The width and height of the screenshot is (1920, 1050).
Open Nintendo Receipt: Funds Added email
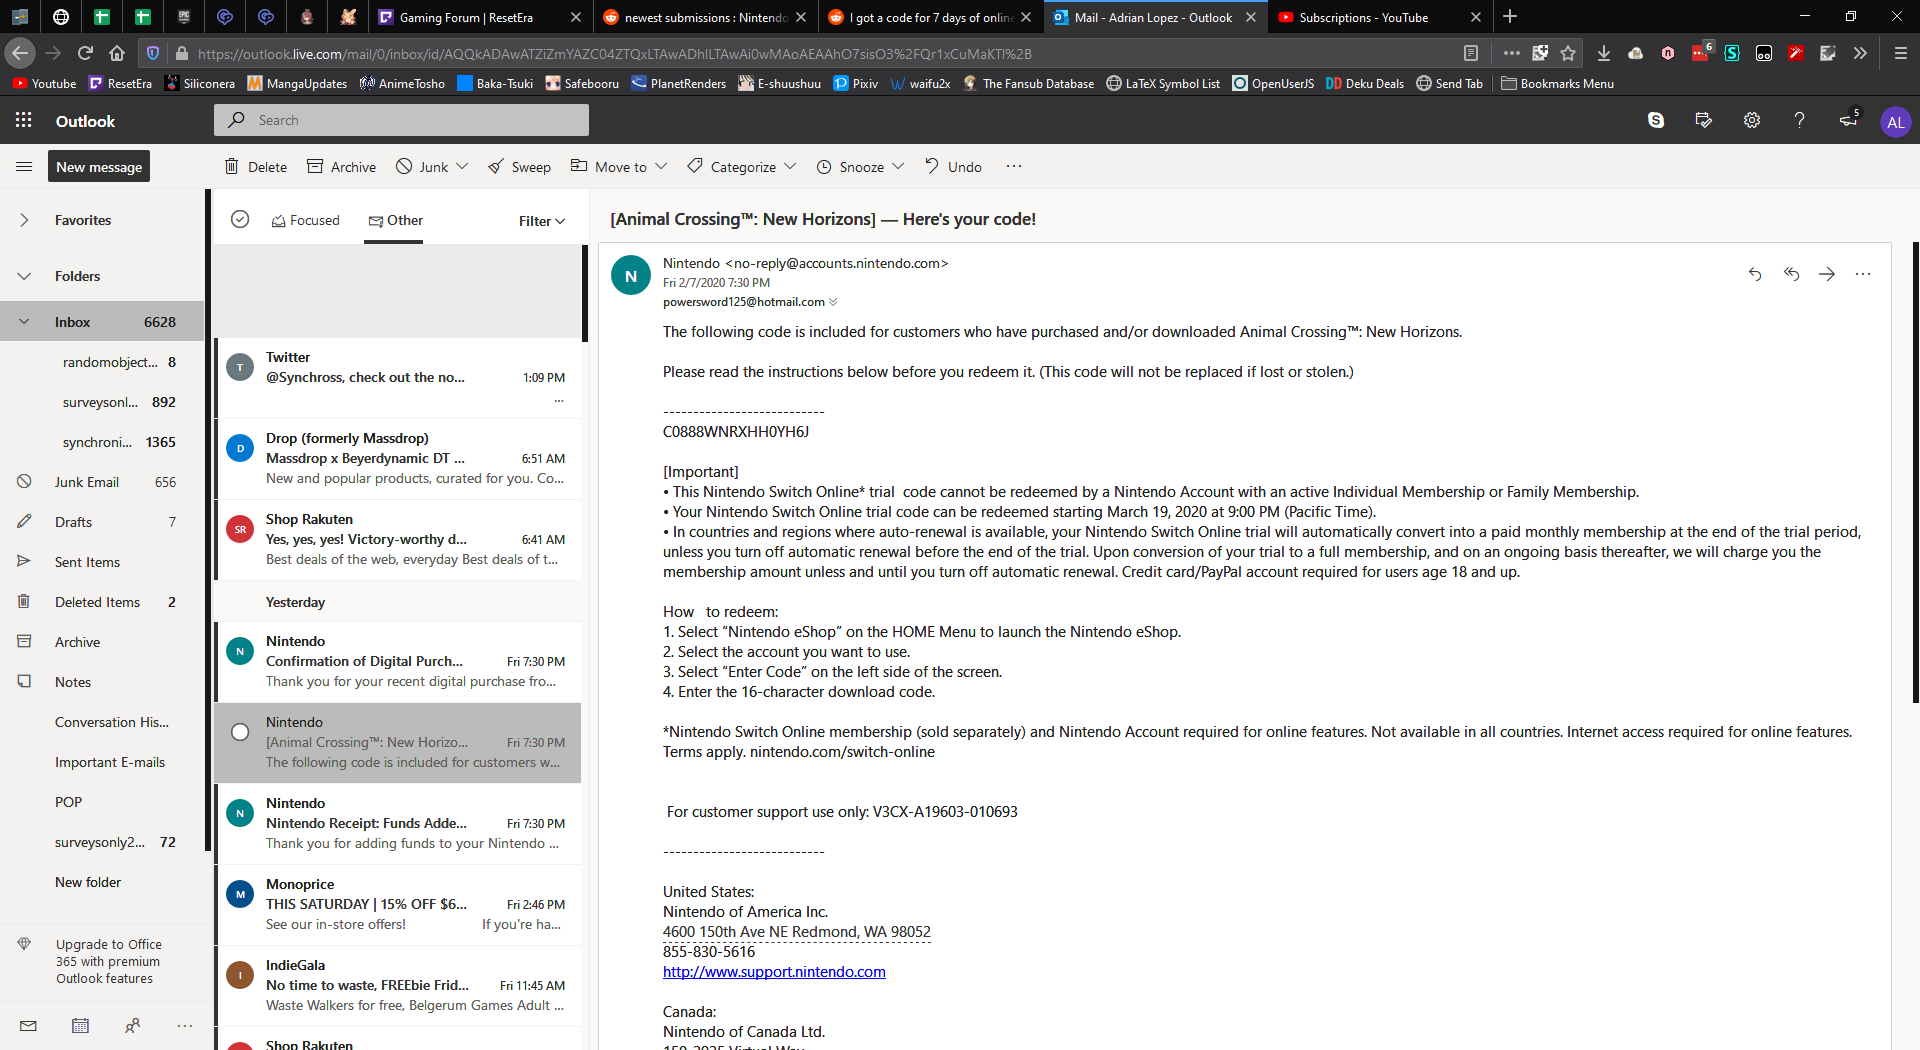coord(400,823)
